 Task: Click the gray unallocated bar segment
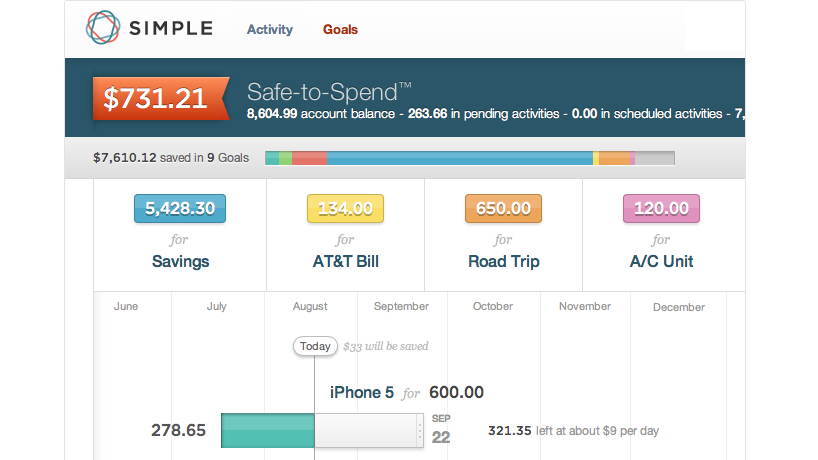[x=655, y=158]
